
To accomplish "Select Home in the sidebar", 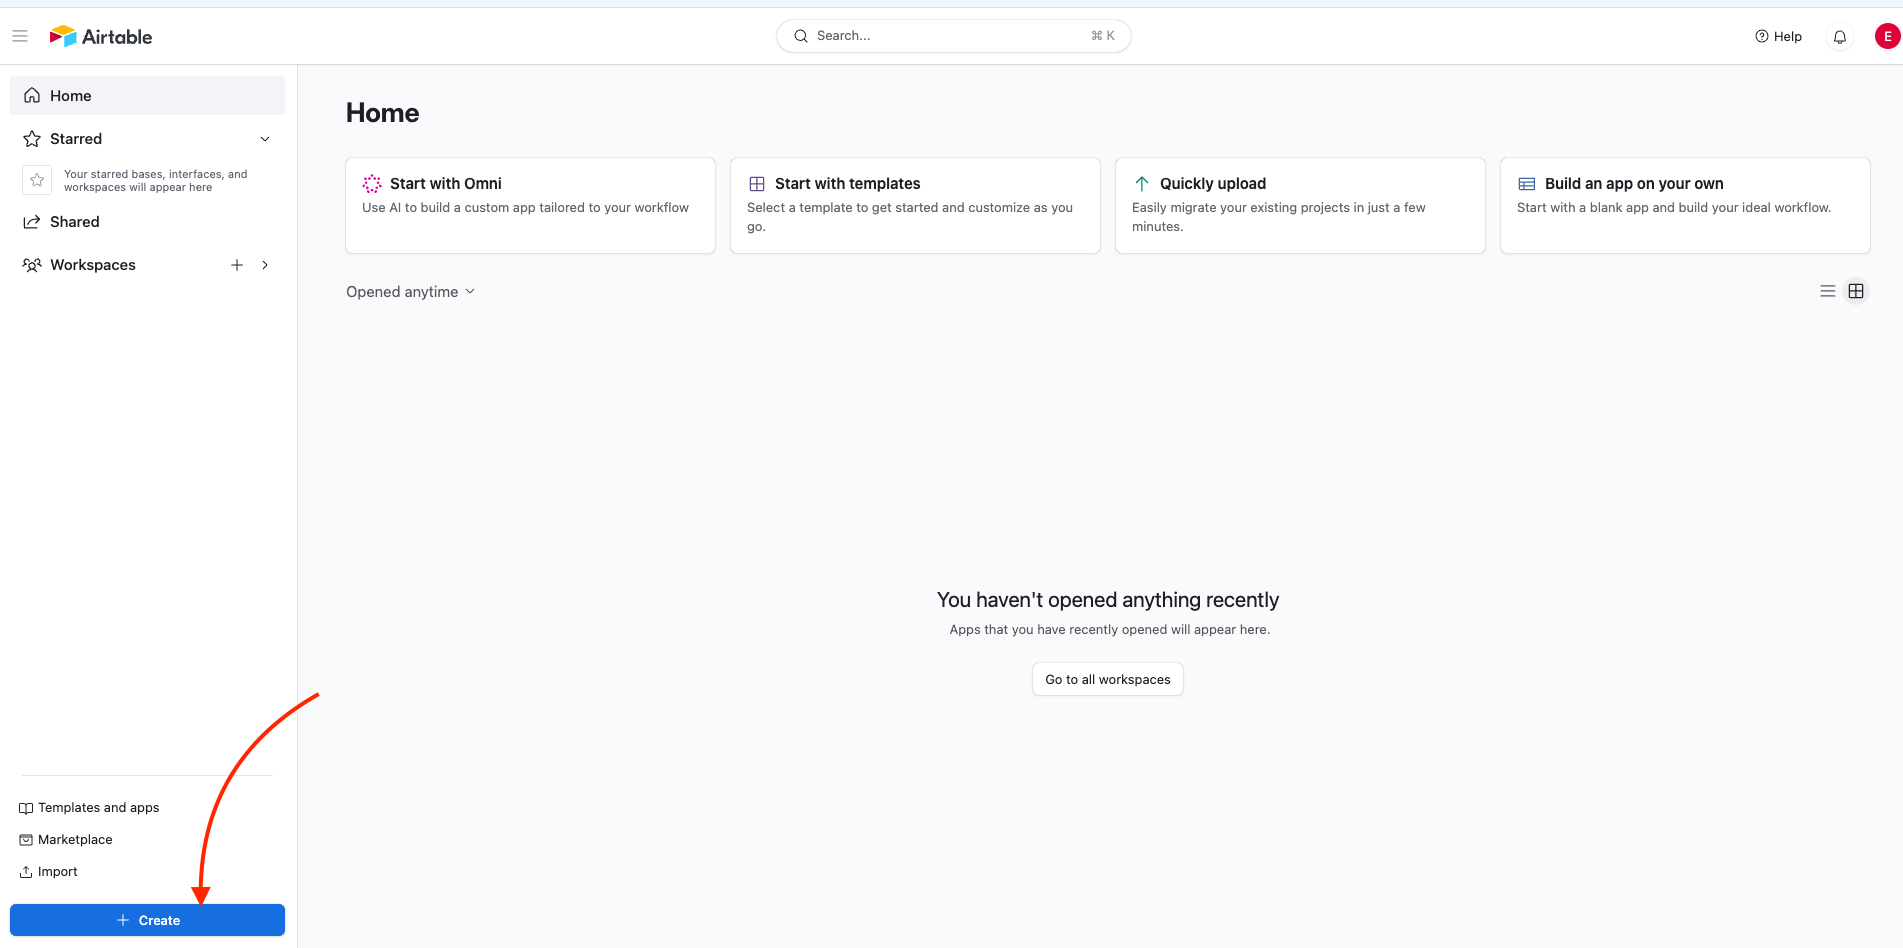I will point(70,95).
